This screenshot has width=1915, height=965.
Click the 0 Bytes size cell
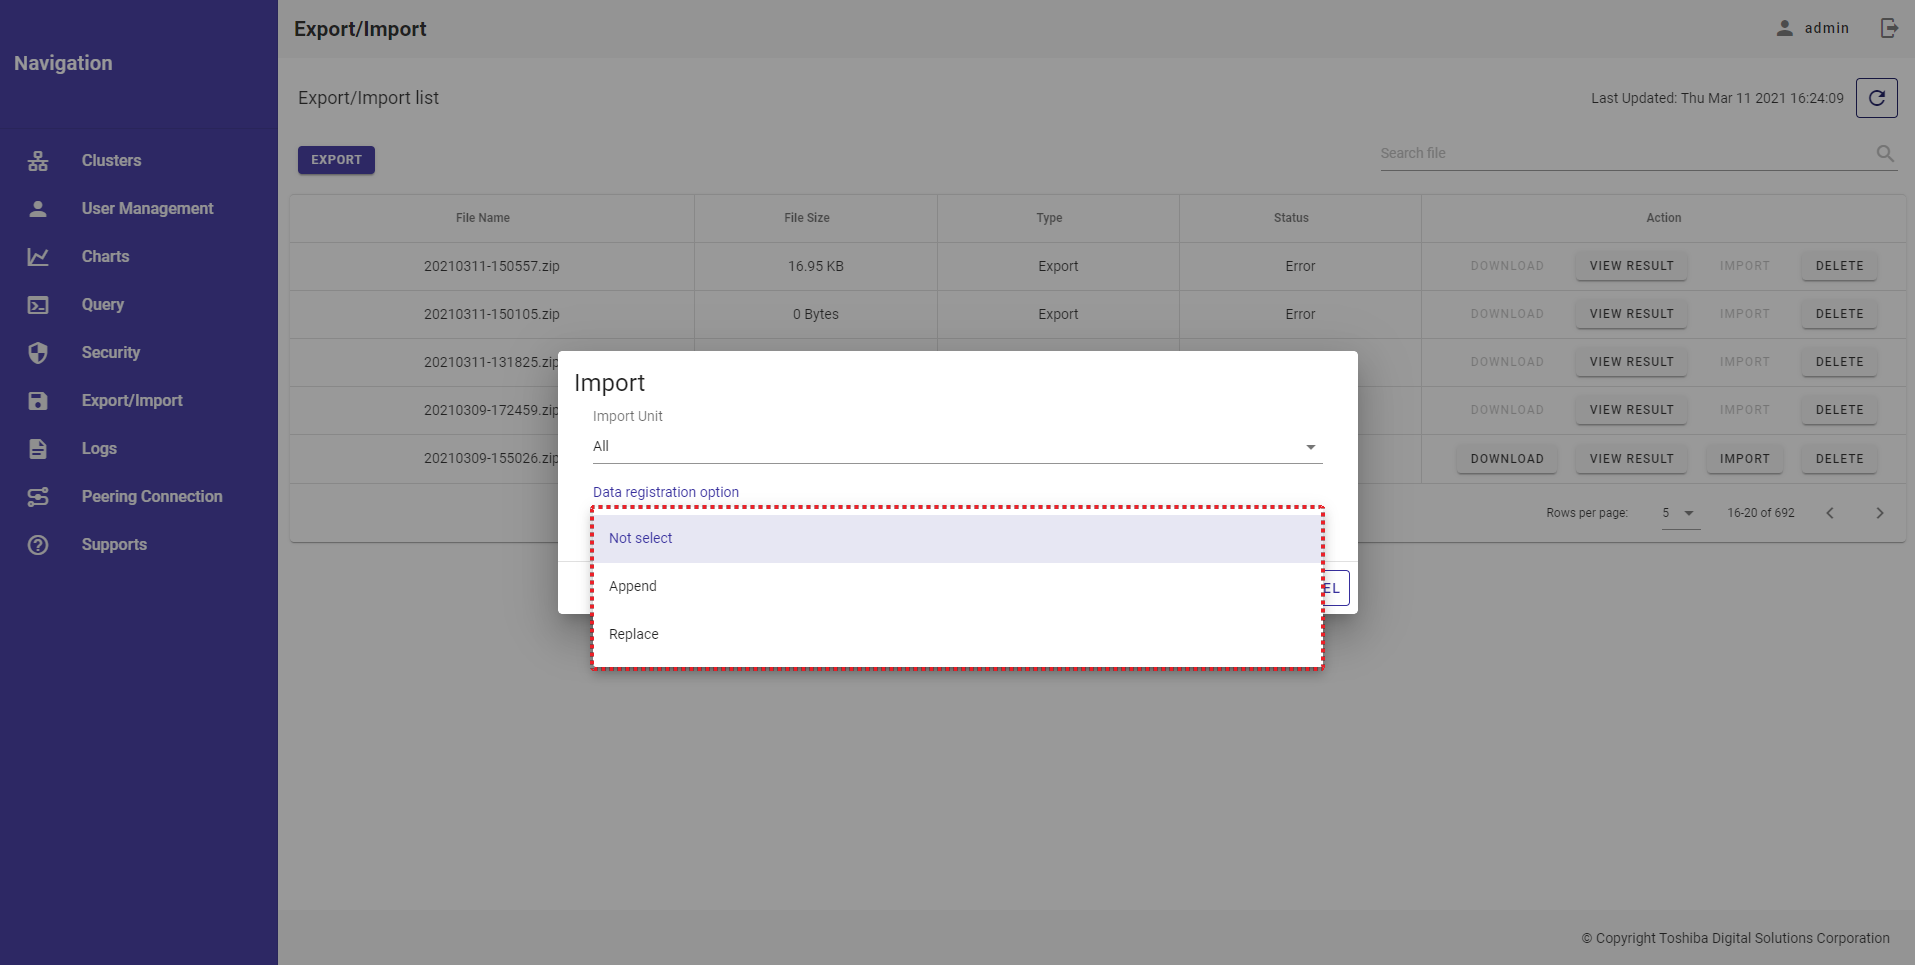pos(816,314)
